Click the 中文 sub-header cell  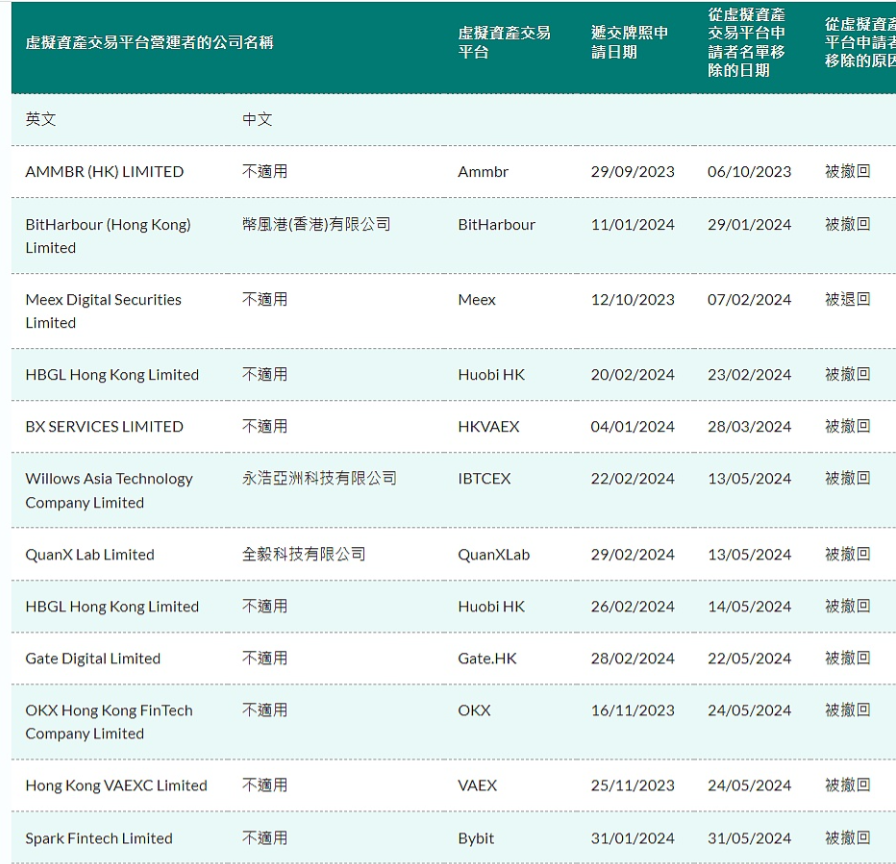(257, 120)
